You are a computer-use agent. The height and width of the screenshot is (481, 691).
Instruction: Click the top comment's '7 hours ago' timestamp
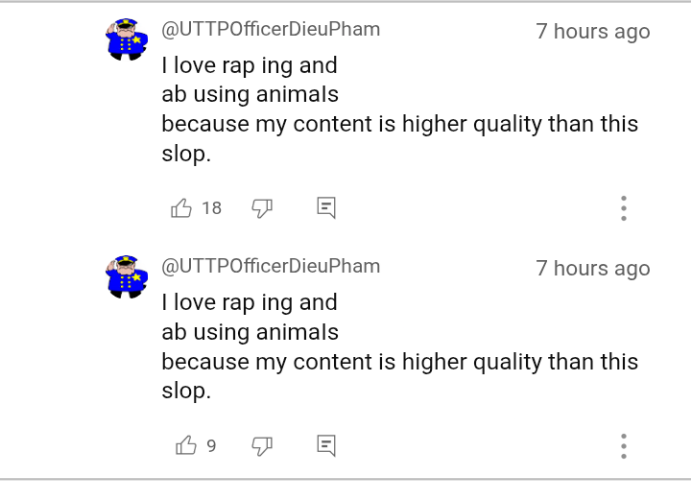point(593,31)
